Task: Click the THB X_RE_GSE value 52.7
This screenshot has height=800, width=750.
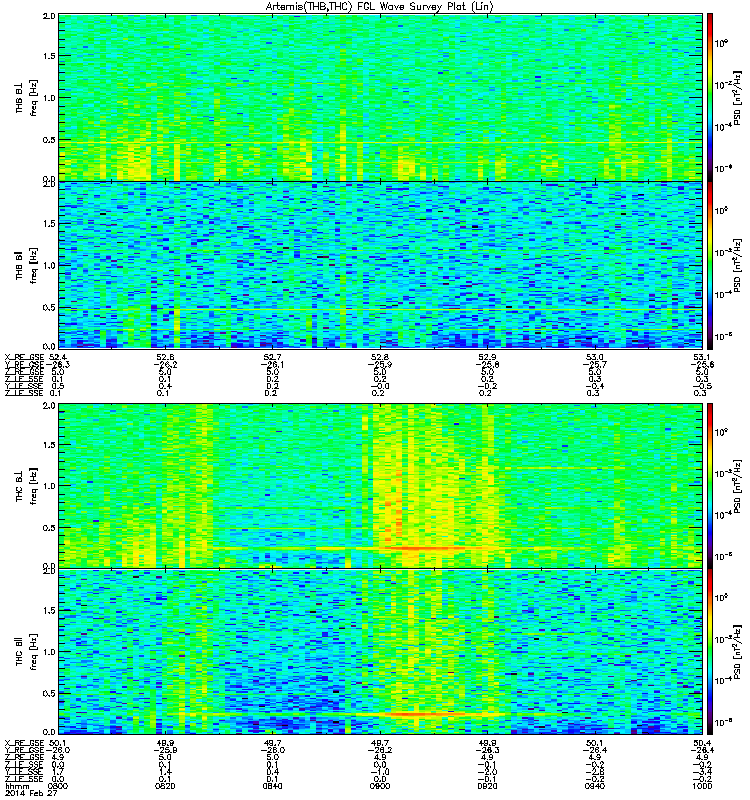Action: (272, 357)
